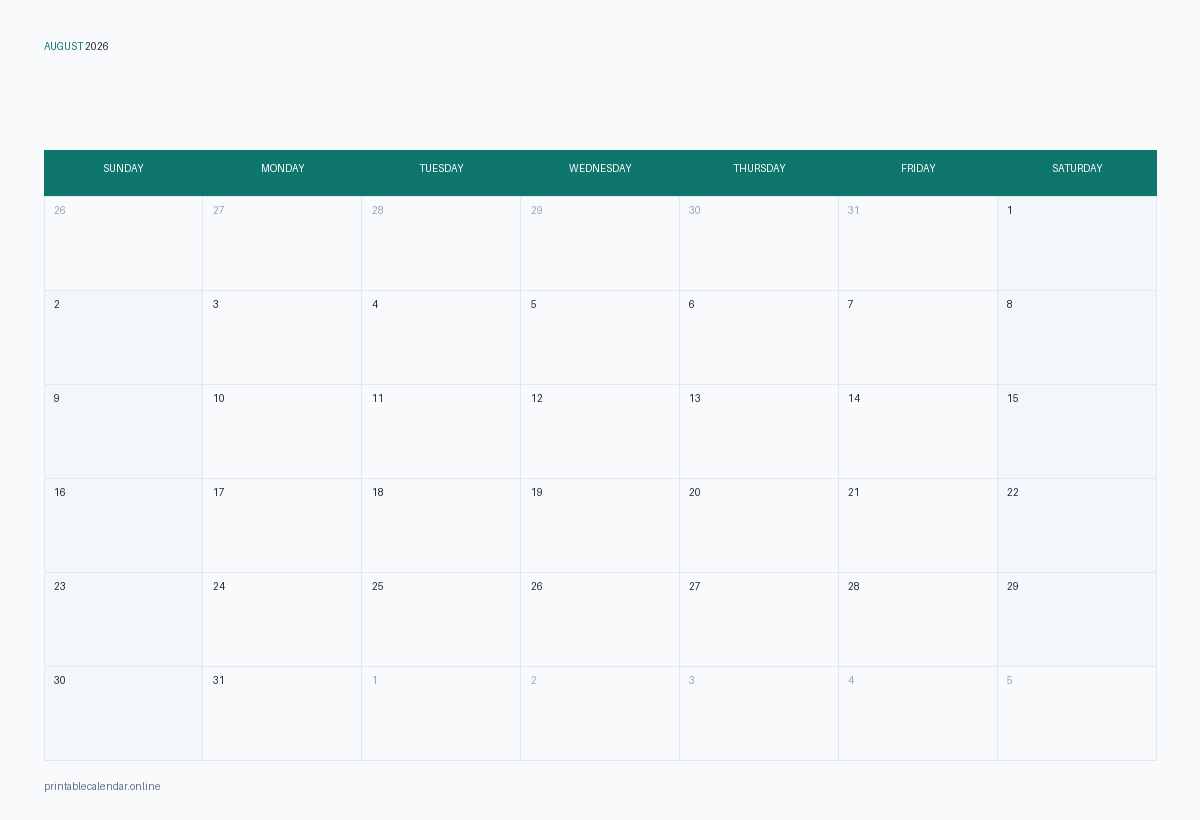Click Sunday August 30 cell
The width and height of the screenshot is (1200, 820).
click(123, 713)
